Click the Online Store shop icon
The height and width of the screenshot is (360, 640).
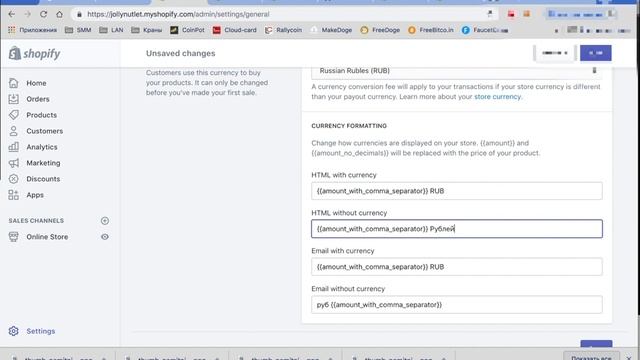(13, 237)
